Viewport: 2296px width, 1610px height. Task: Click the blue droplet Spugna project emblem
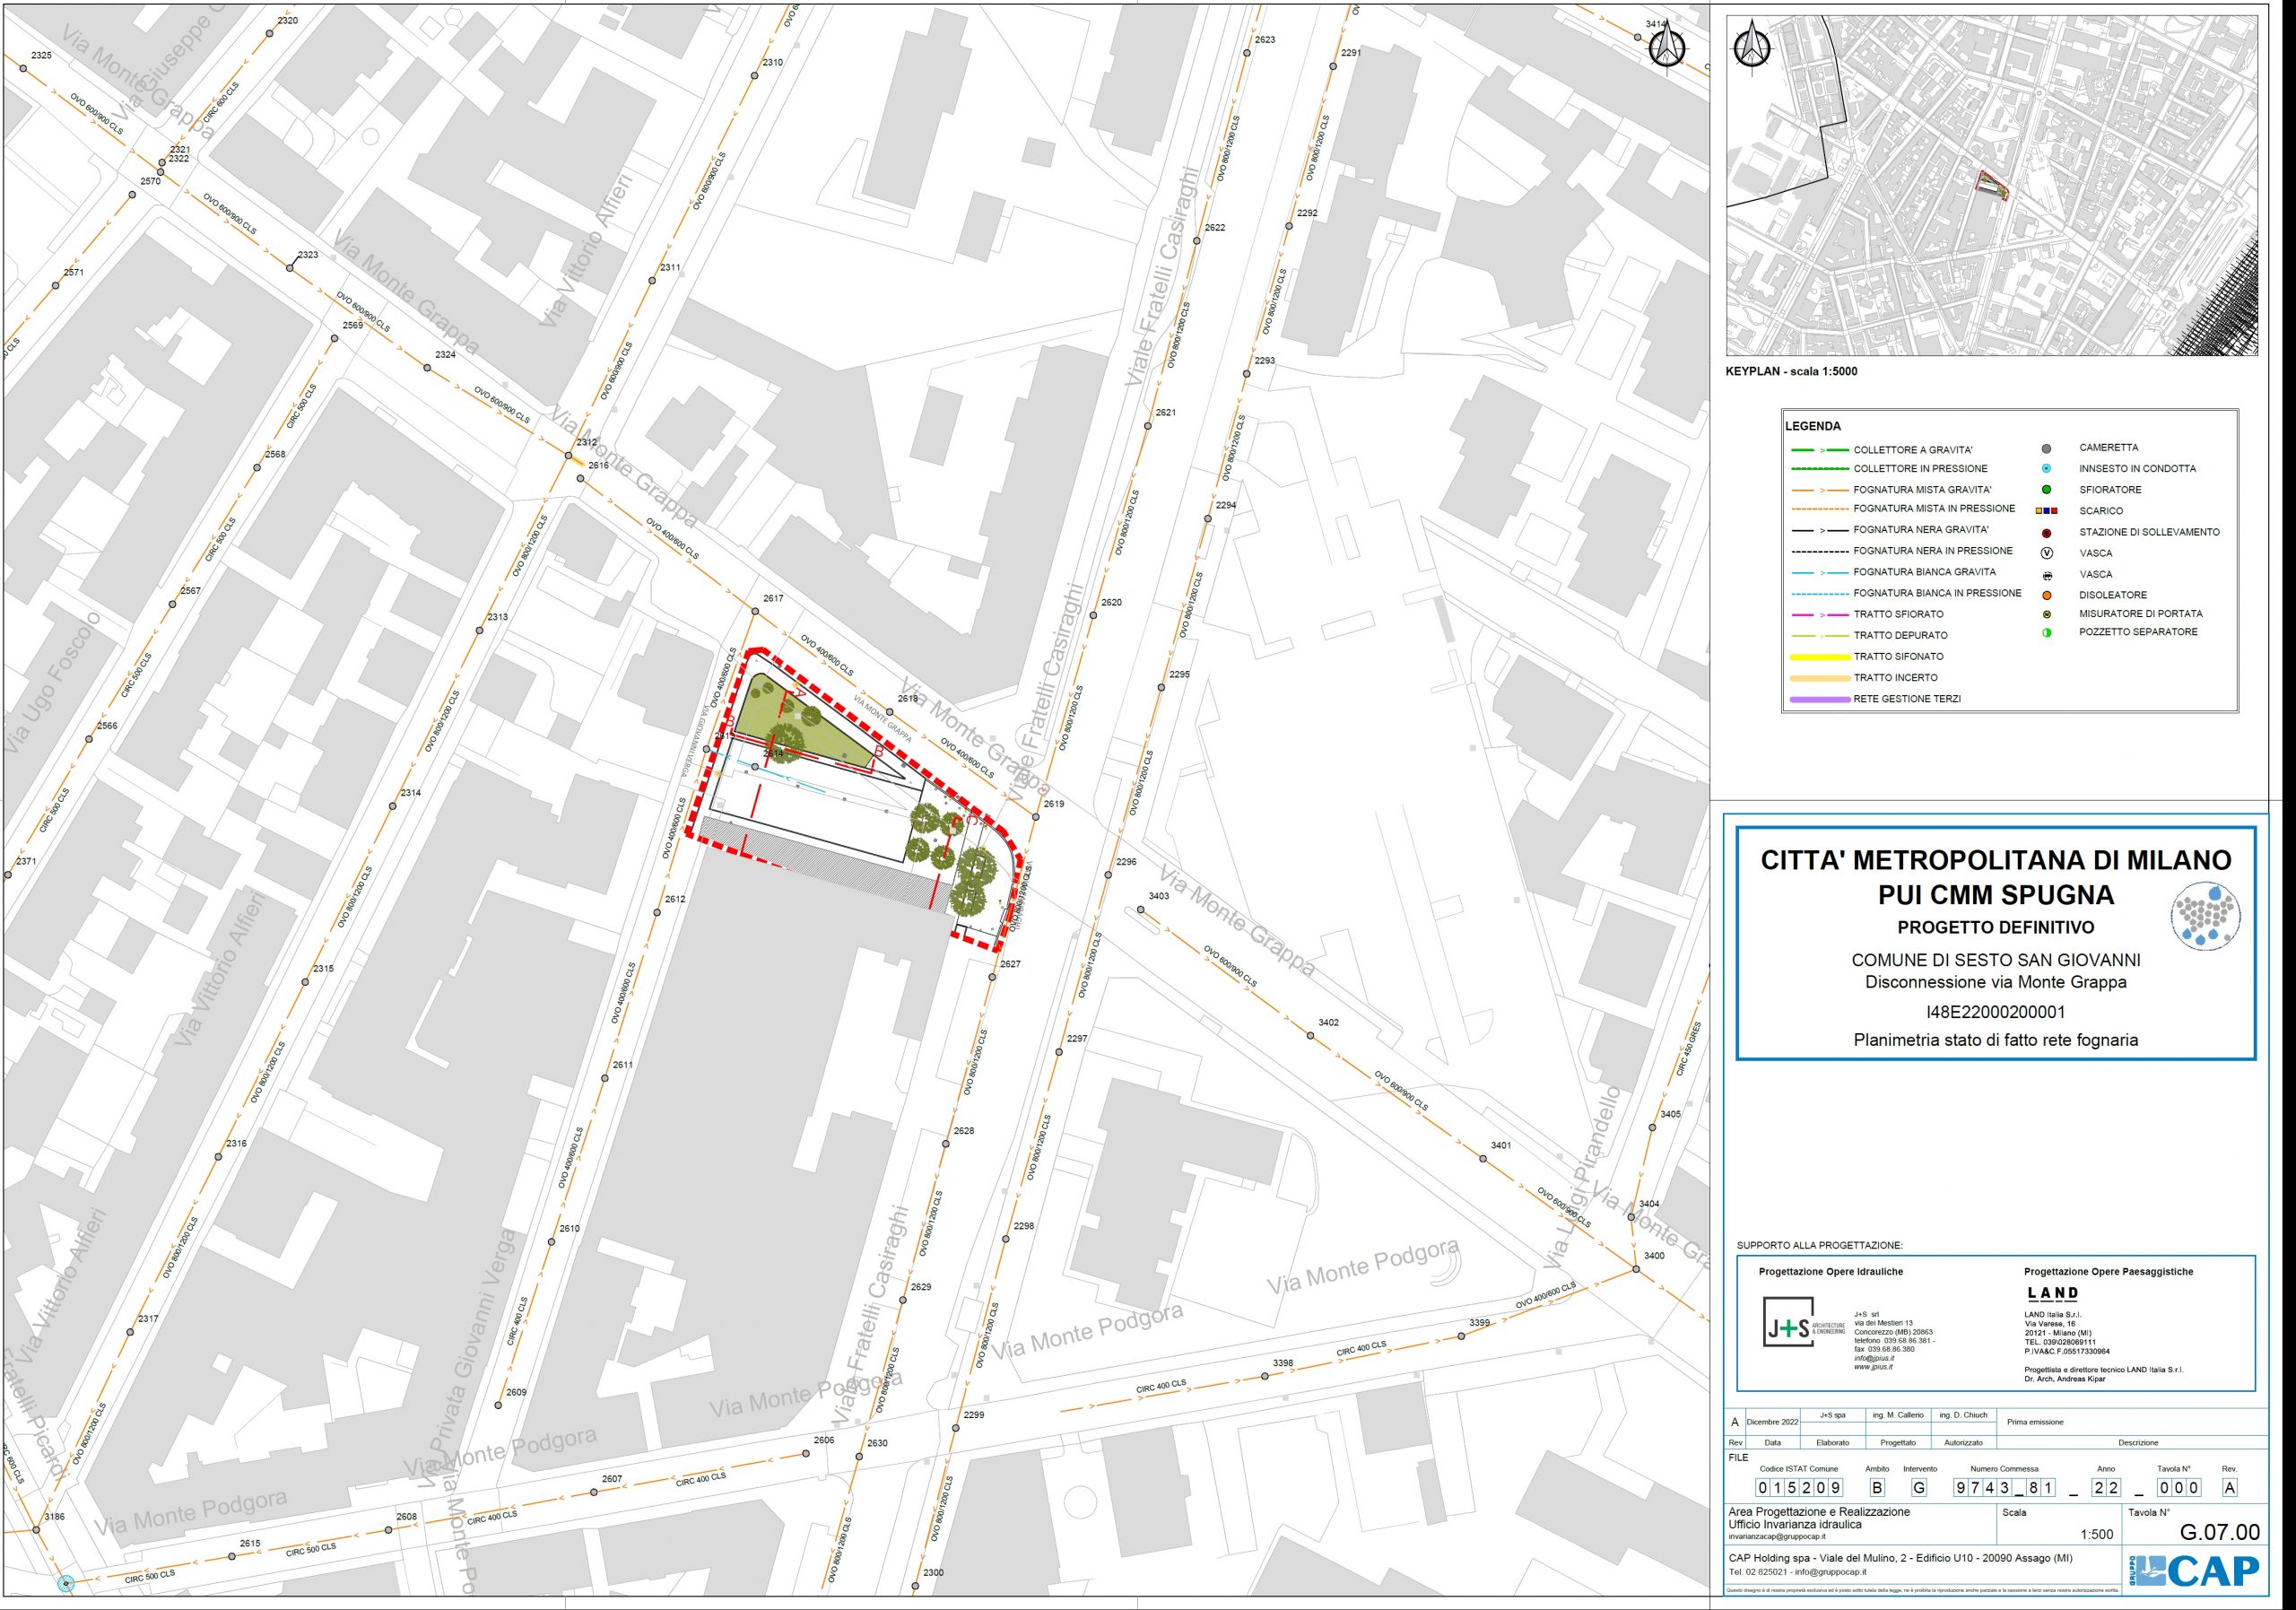tap(2206, 915)
